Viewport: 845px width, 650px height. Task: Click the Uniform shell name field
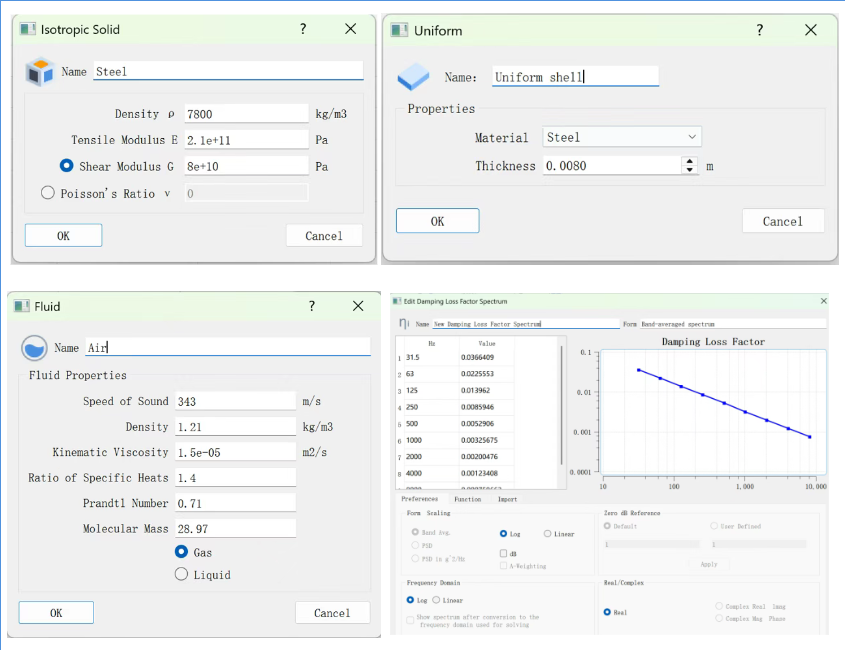pos(576,77)
